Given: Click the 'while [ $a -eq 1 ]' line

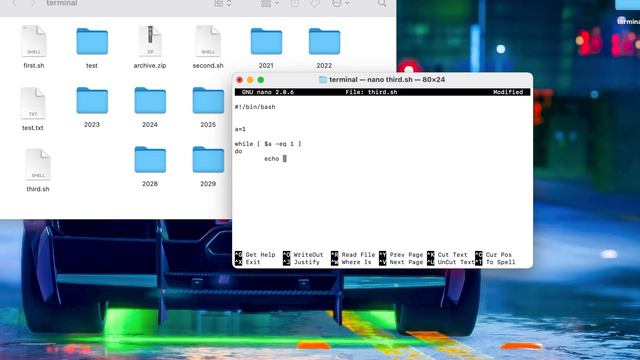Looking at the screenshot, I should click(x=268, y=144).
